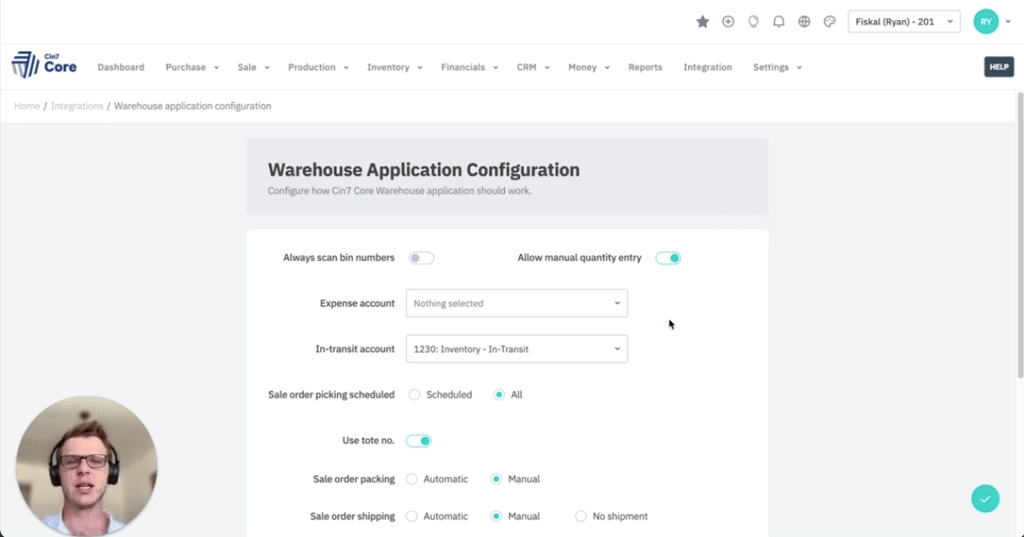Click the lightbulb ideas icon
This screenshot has width=1024, height=537.
tap(753, 21)
